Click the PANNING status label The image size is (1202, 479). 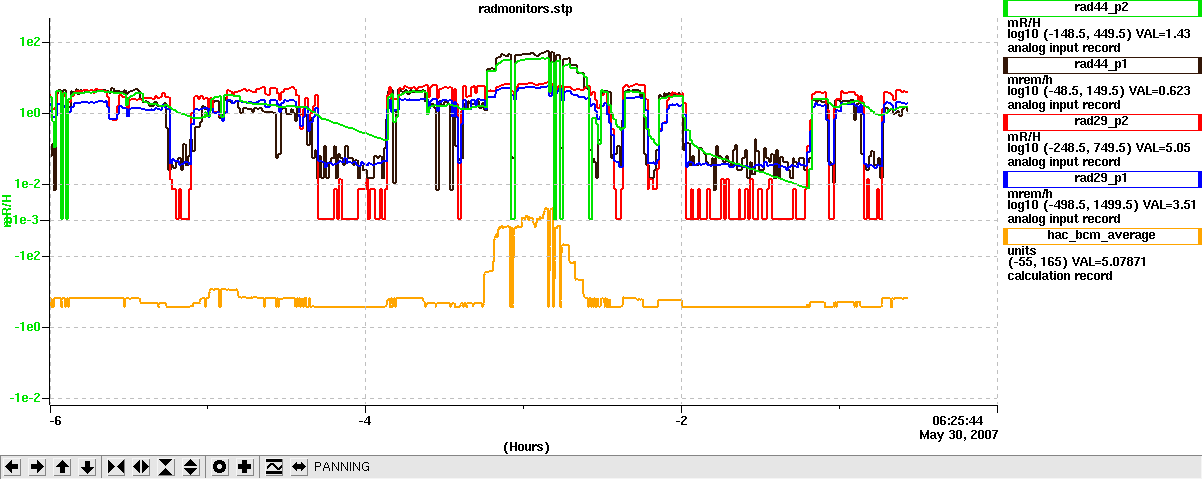point(342,467)
